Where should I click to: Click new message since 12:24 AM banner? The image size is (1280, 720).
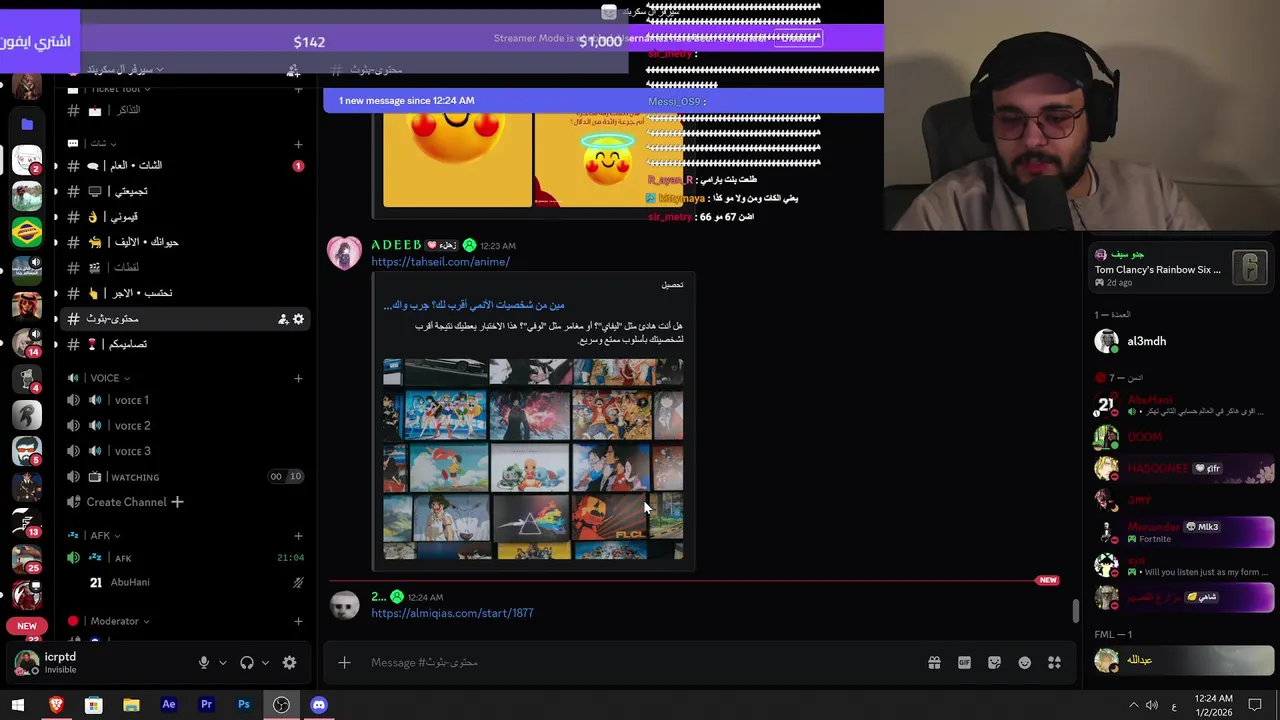(x=603, y=100)
